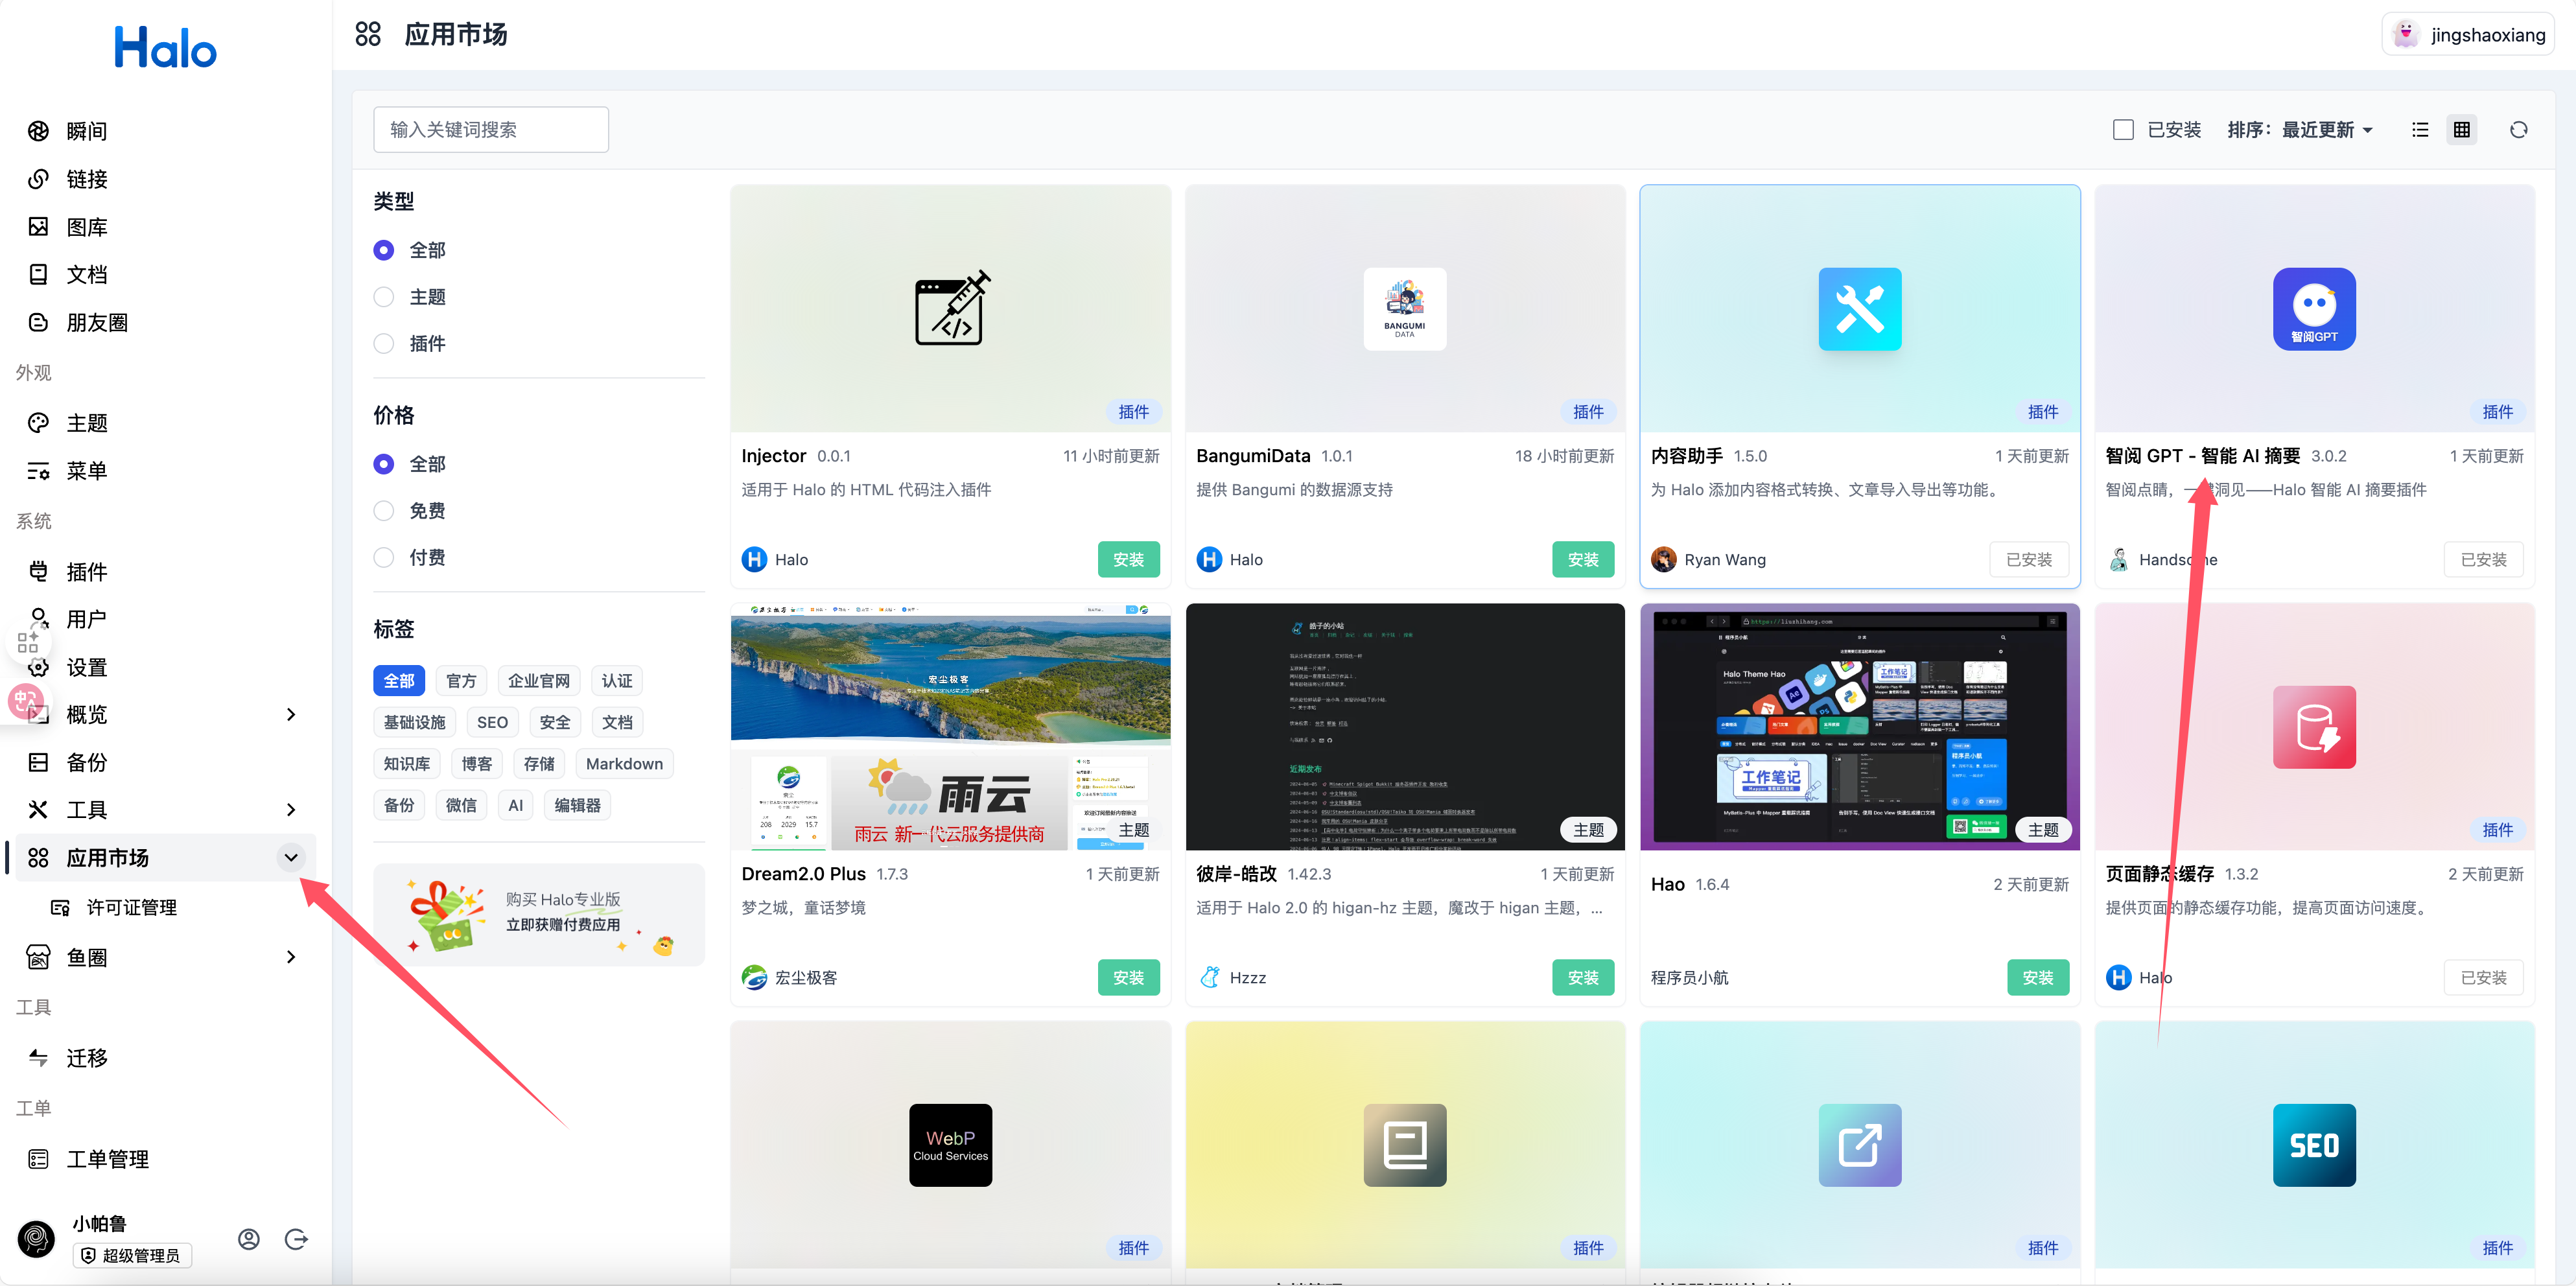Expand the 鱼圈 sidebar submenu chevron
This screenshot has height=1286, width=2576.
(291, 957)
